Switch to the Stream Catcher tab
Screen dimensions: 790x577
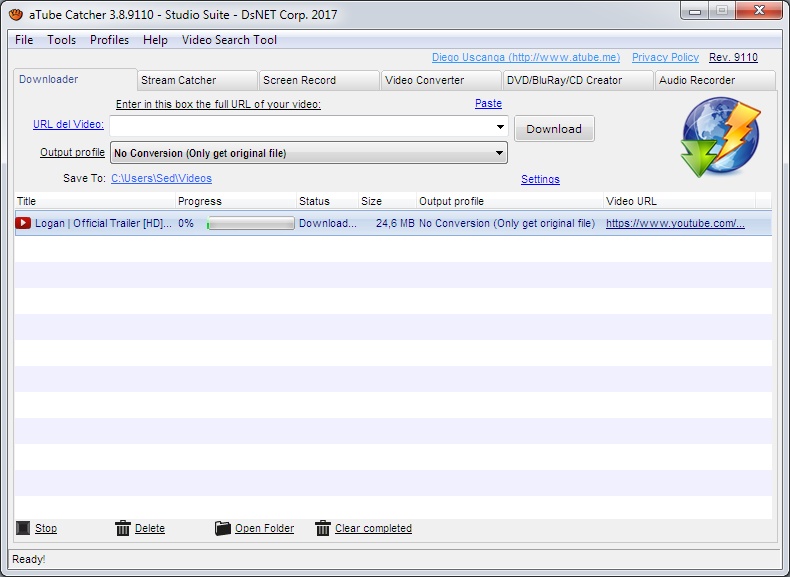click(197, 80)
